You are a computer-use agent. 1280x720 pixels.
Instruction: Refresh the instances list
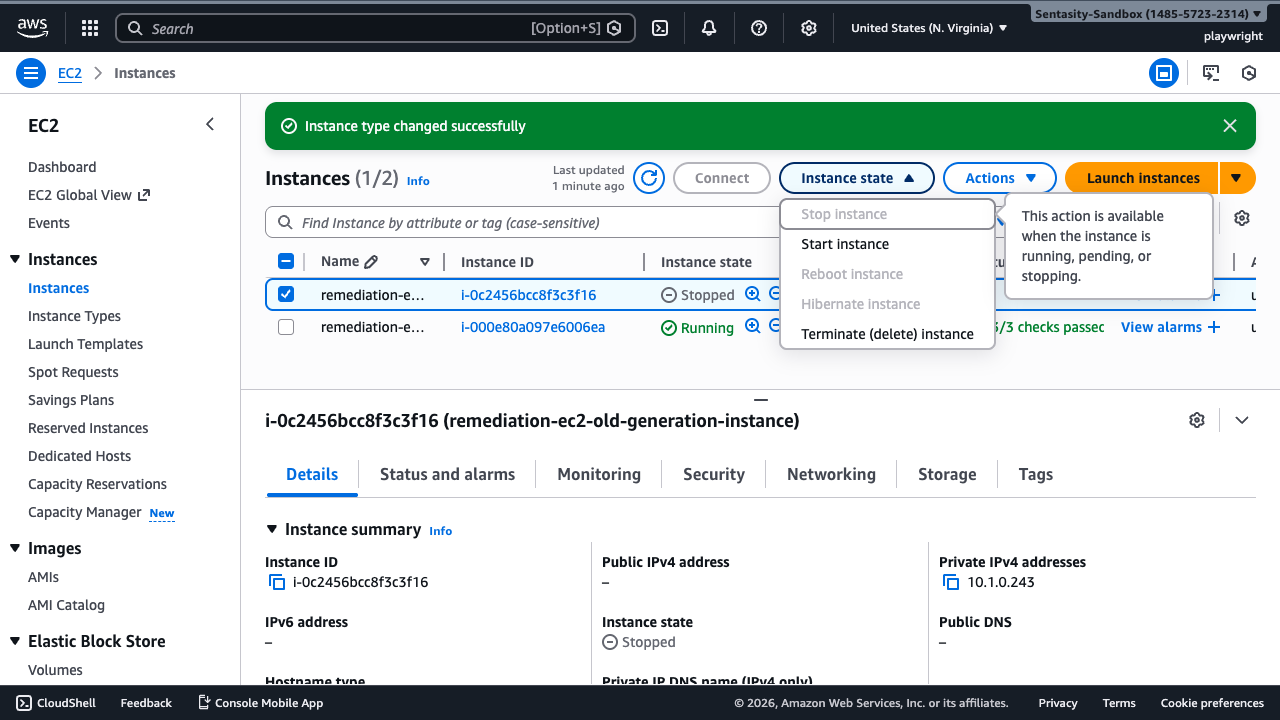[648, 177]
